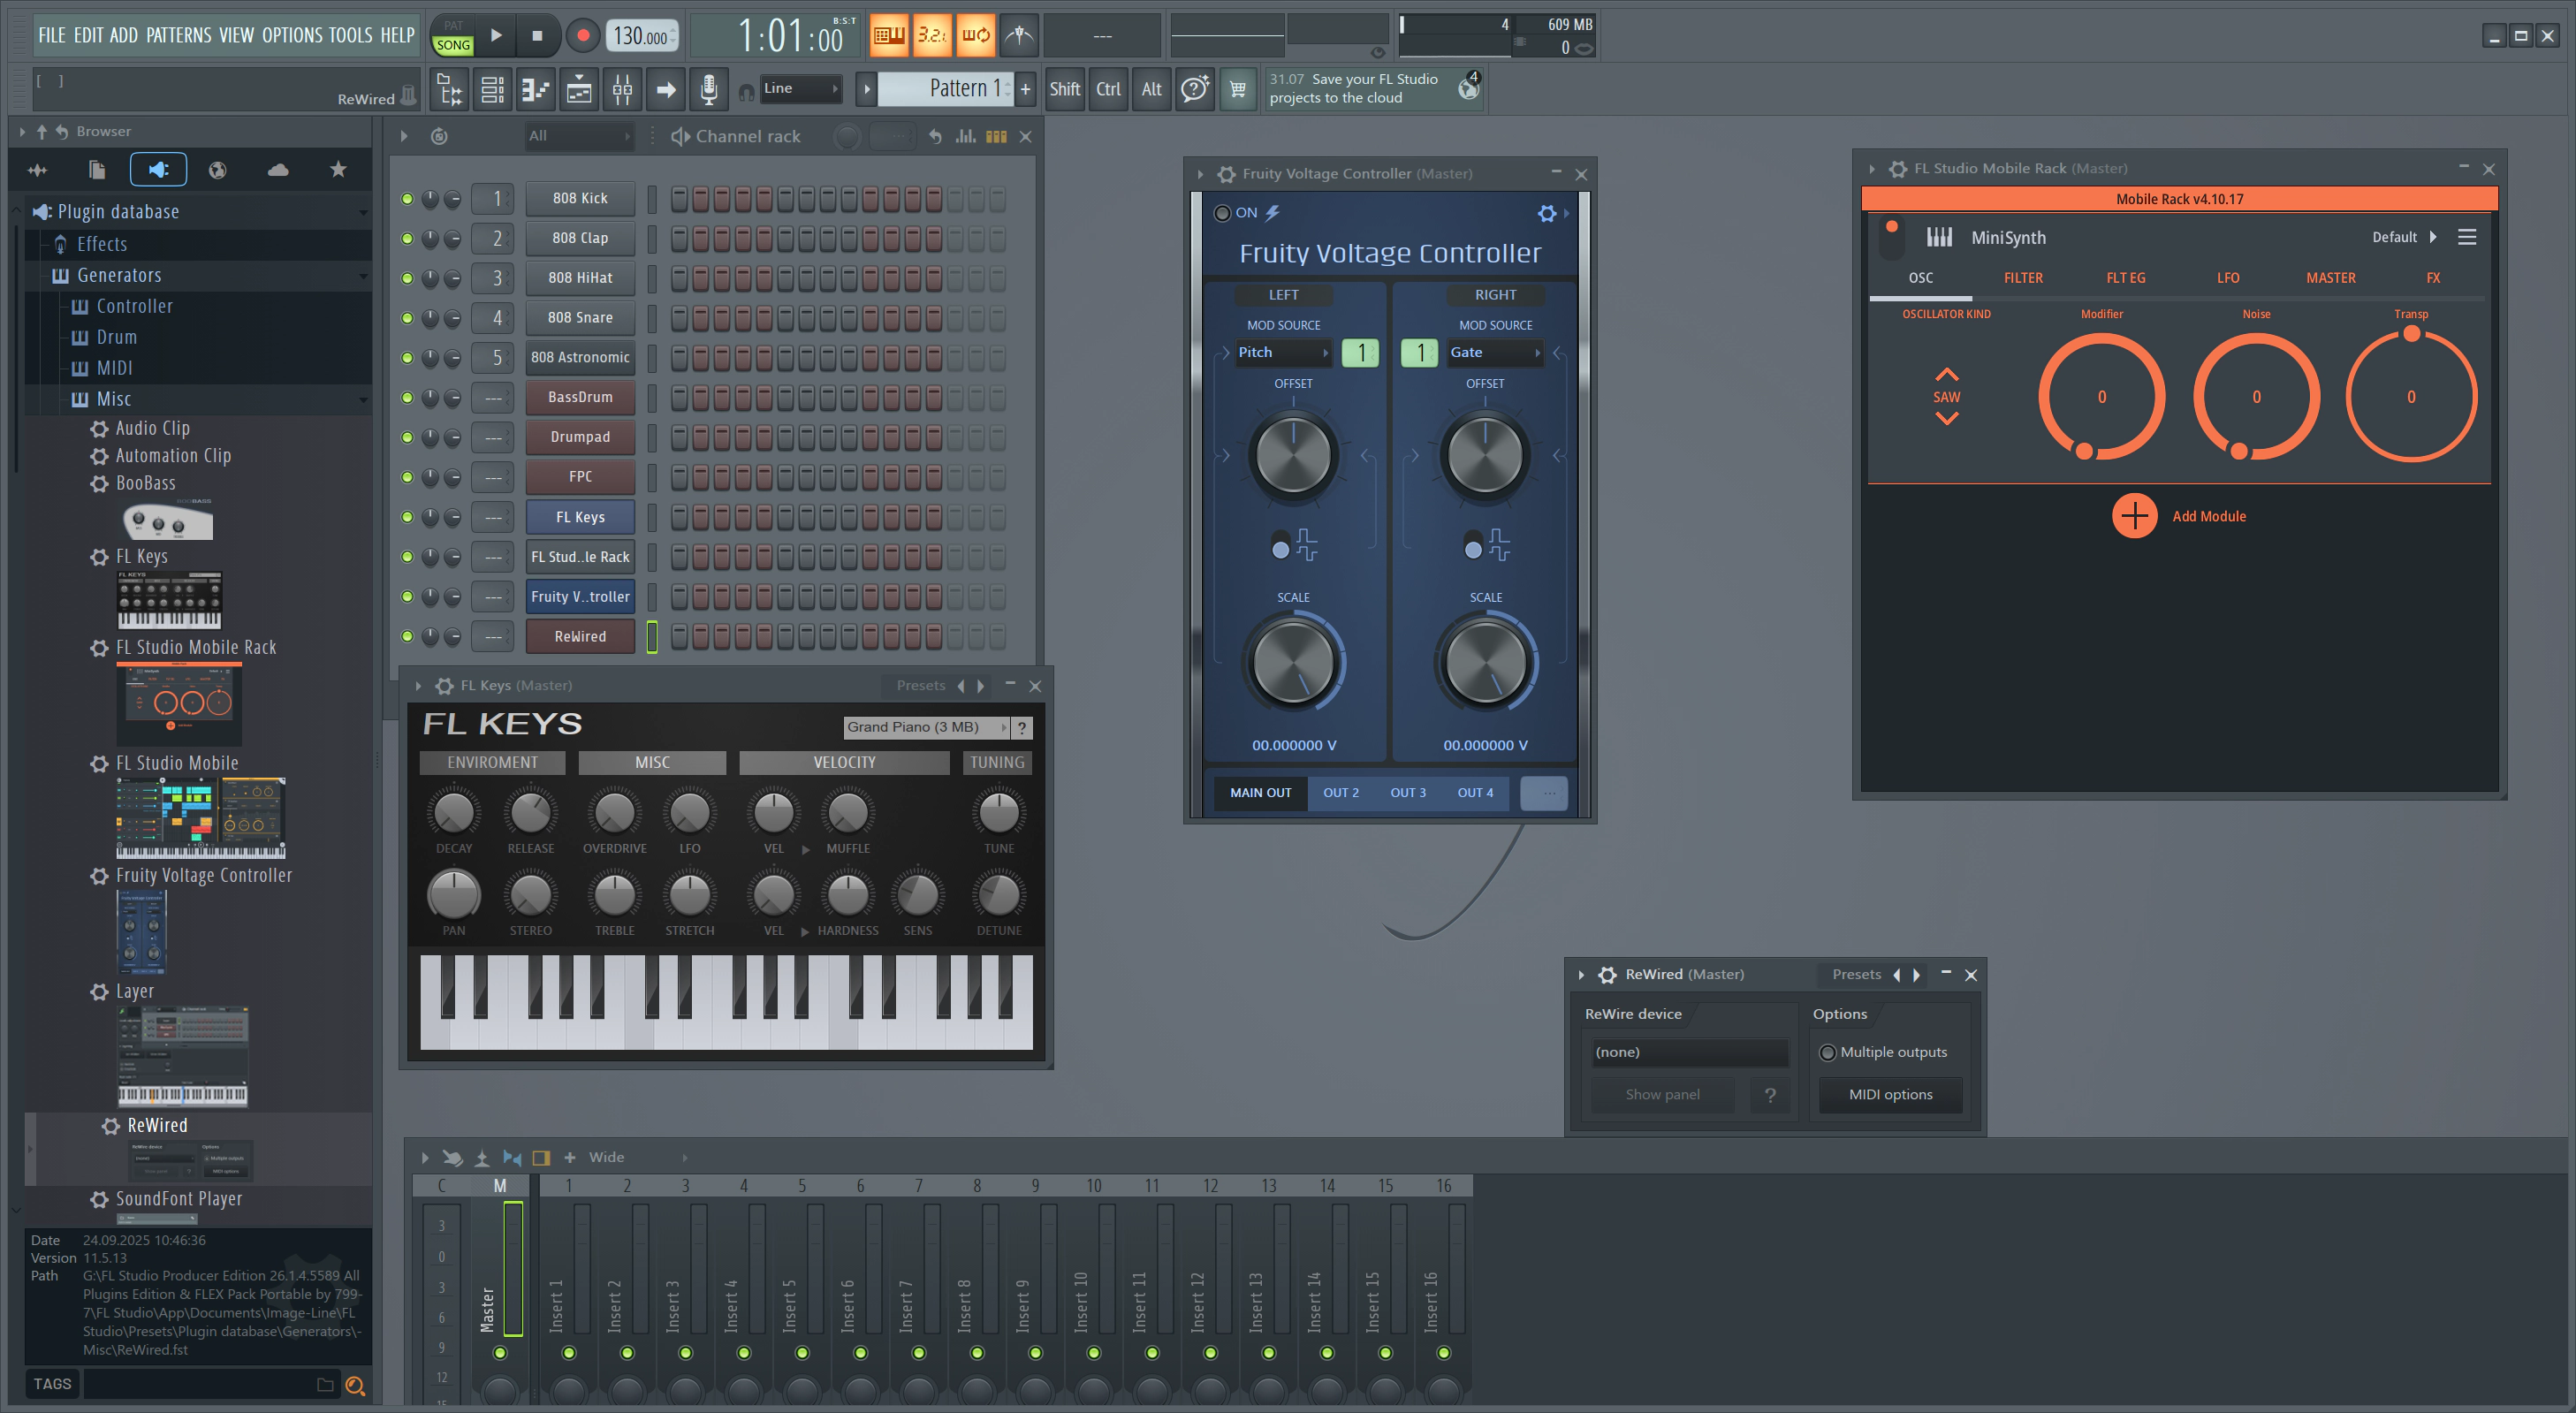The image size is (2576, 1413).
Task: Adjust the DECAY knob in FL Keys
Action: [x=453, y=814]
